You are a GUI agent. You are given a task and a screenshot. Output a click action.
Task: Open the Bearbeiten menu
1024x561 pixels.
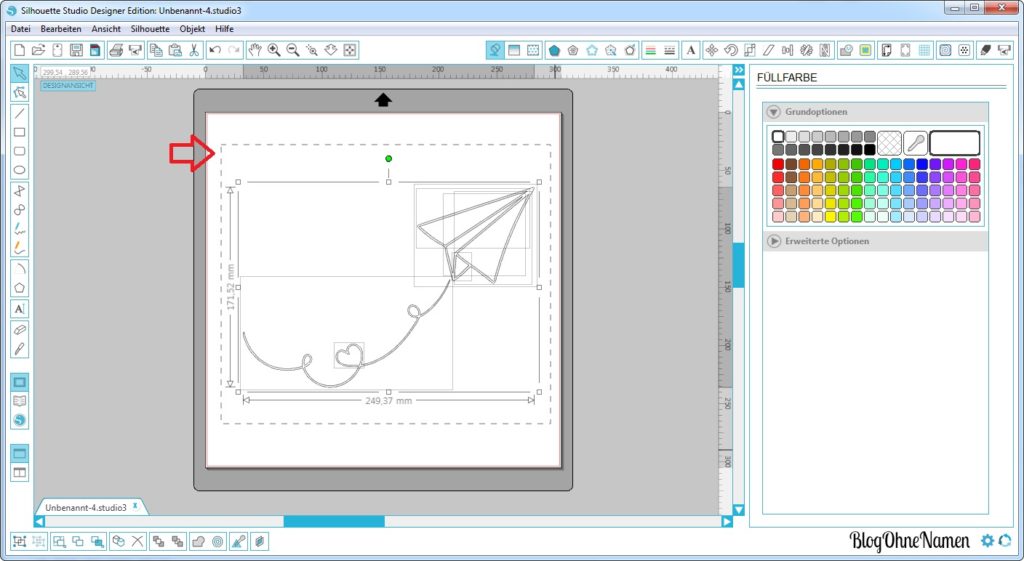tap(61, 29)
